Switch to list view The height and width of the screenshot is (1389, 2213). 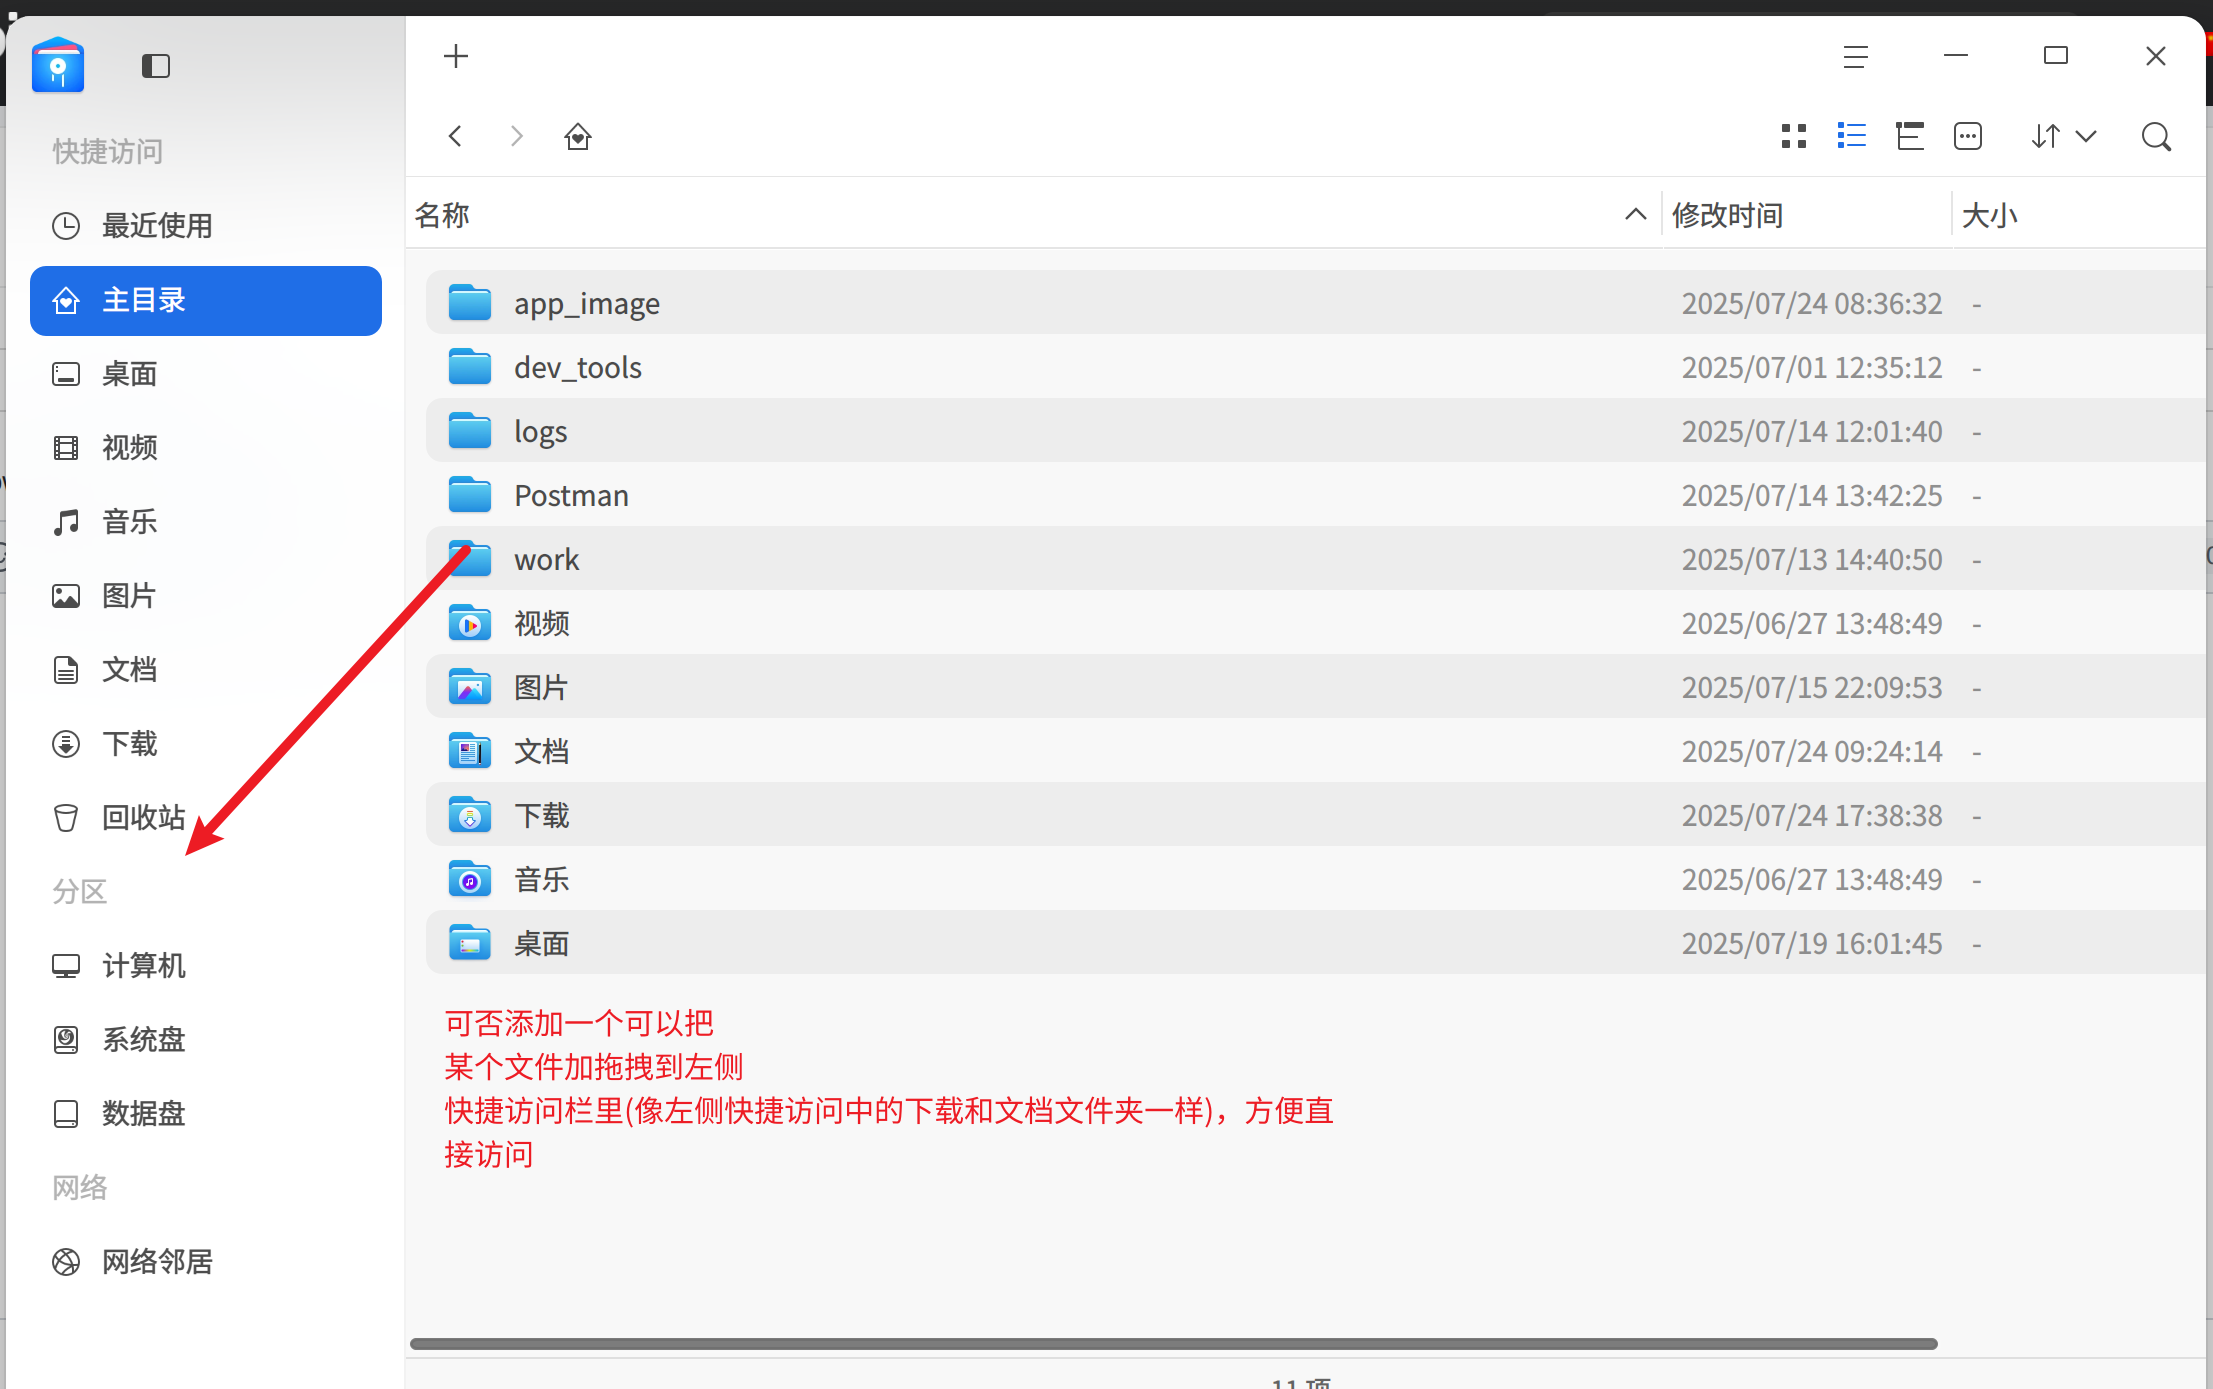coord(1852,136)
